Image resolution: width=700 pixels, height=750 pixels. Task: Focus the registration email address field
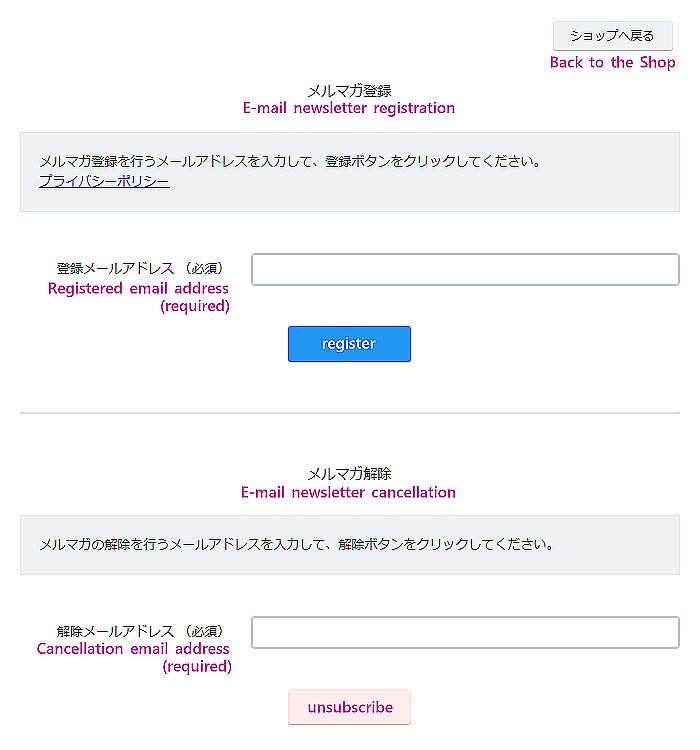(x=465, y=269)
